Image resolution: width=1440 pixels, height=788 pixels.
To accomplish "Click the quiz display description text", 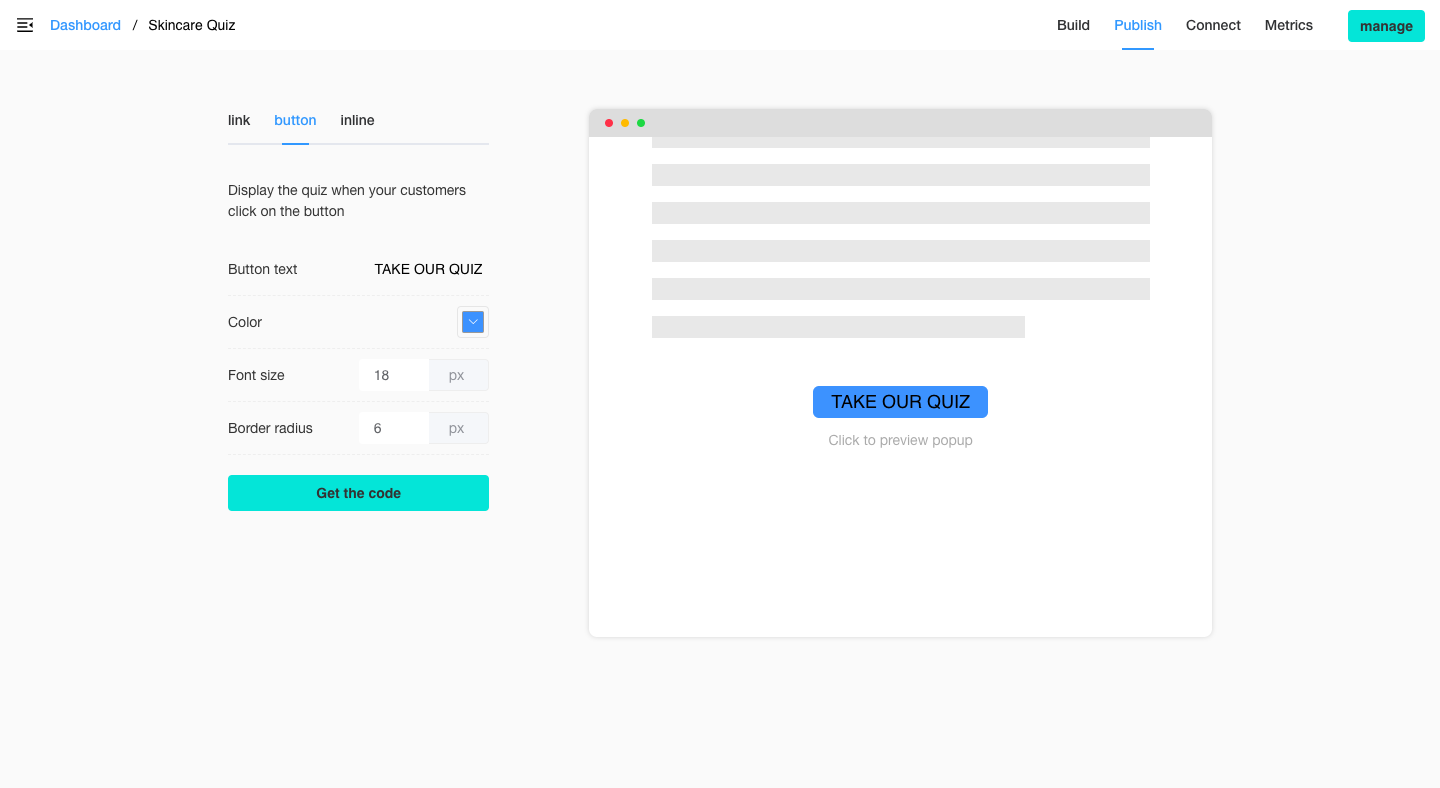I will (x=347, y=200).
